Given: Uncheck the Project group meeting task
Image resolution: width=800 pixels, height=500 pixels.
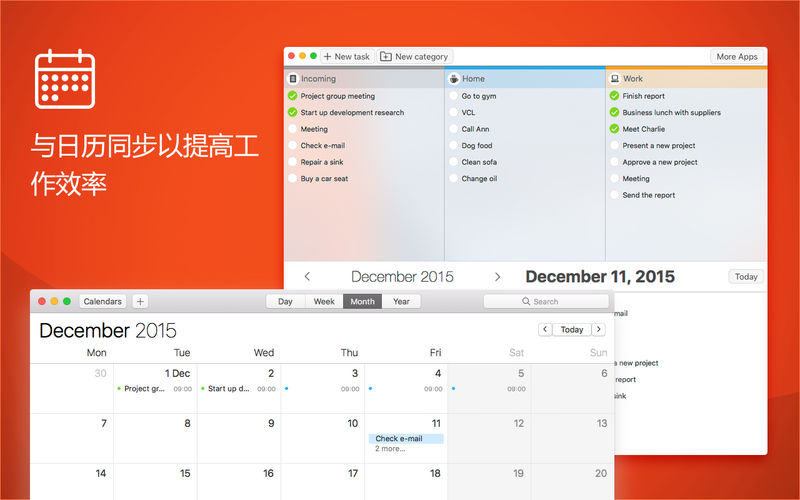Looking at the screenshot, I should (x=292, y=95).
